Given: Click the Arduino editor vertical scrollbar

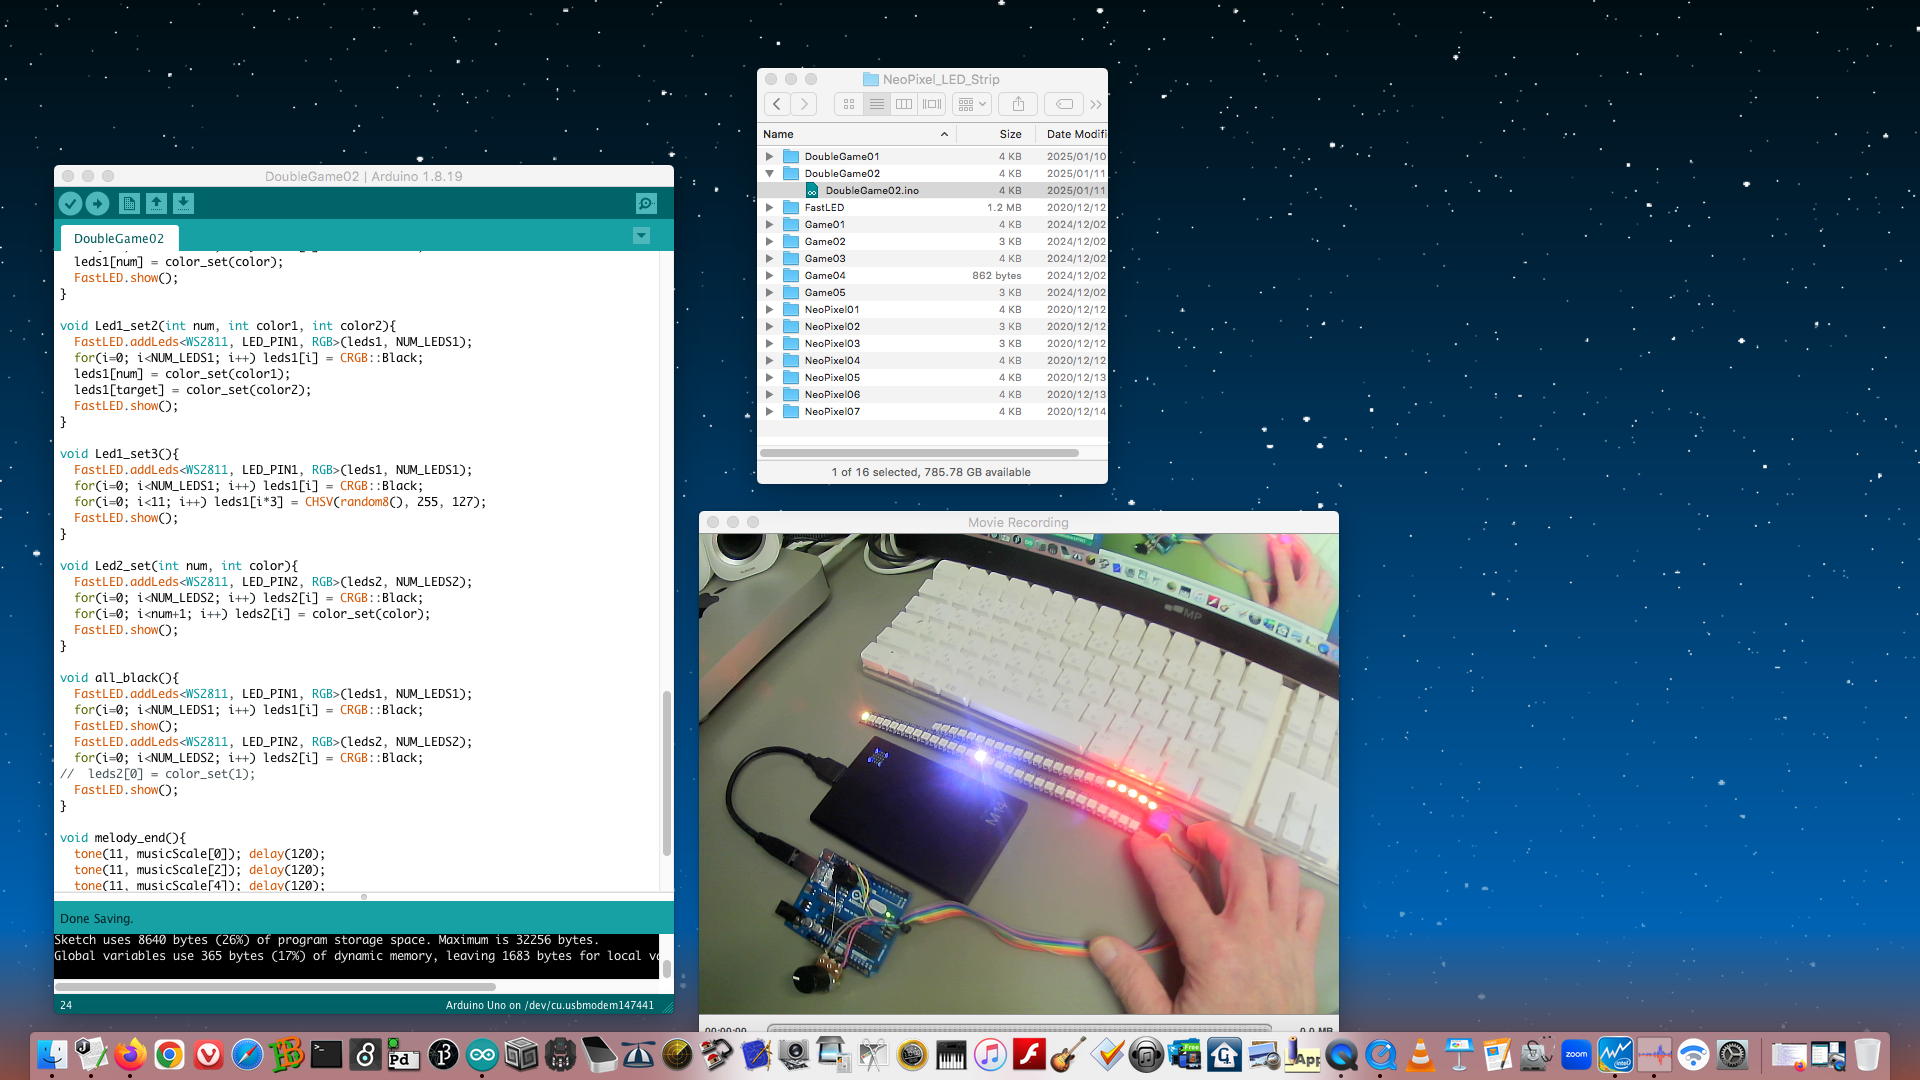Looking at the screenshot, I should point(666,772).
